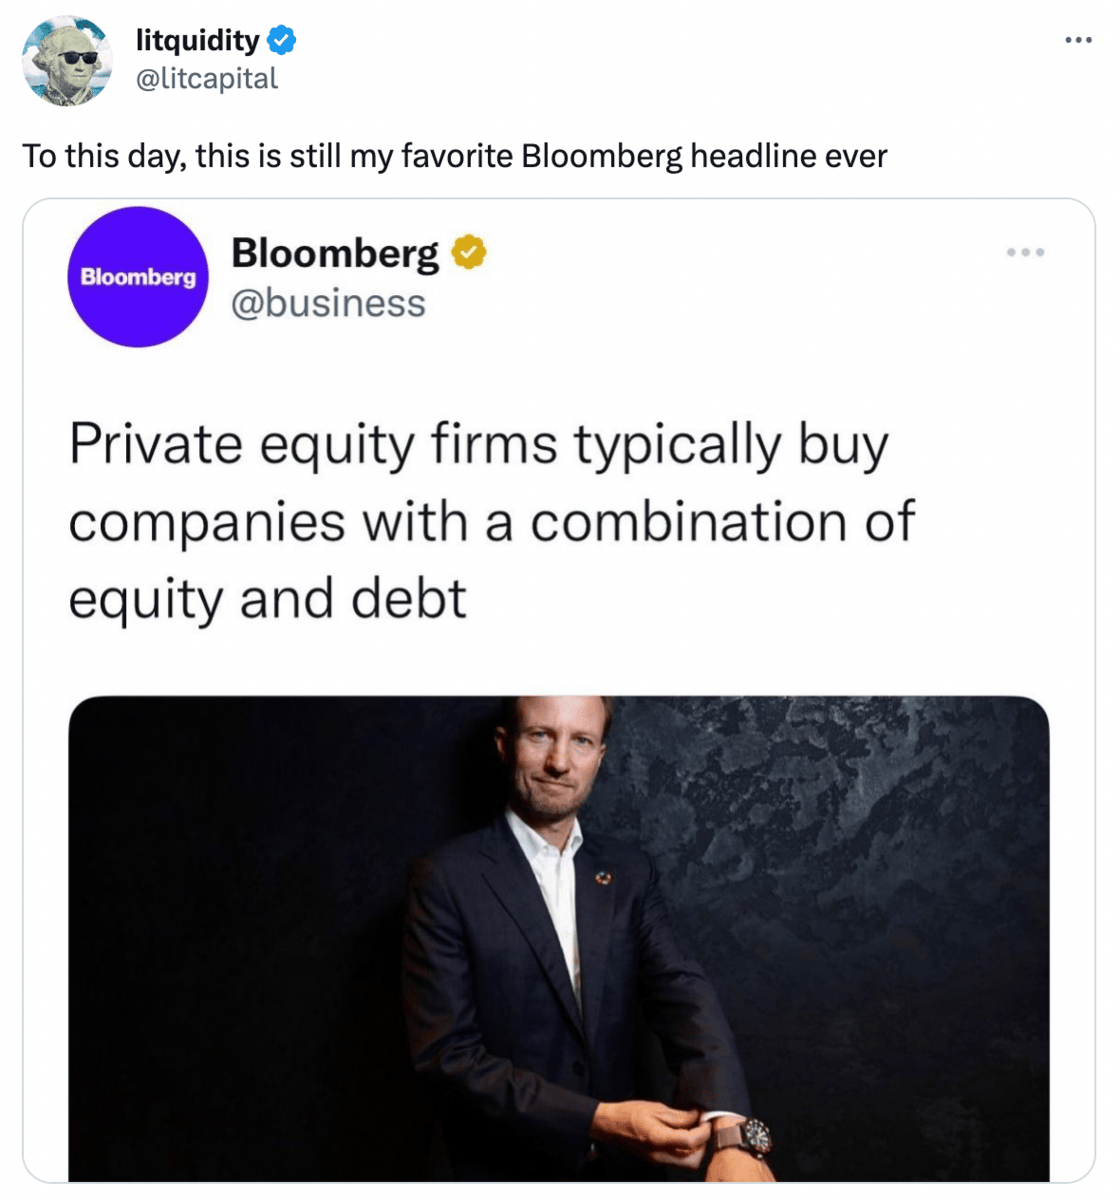Image resolution: width=1120 pixels, height=1200 pixels.
Task: Click "companies with a combination of" headline line
Action: point(491,522)
